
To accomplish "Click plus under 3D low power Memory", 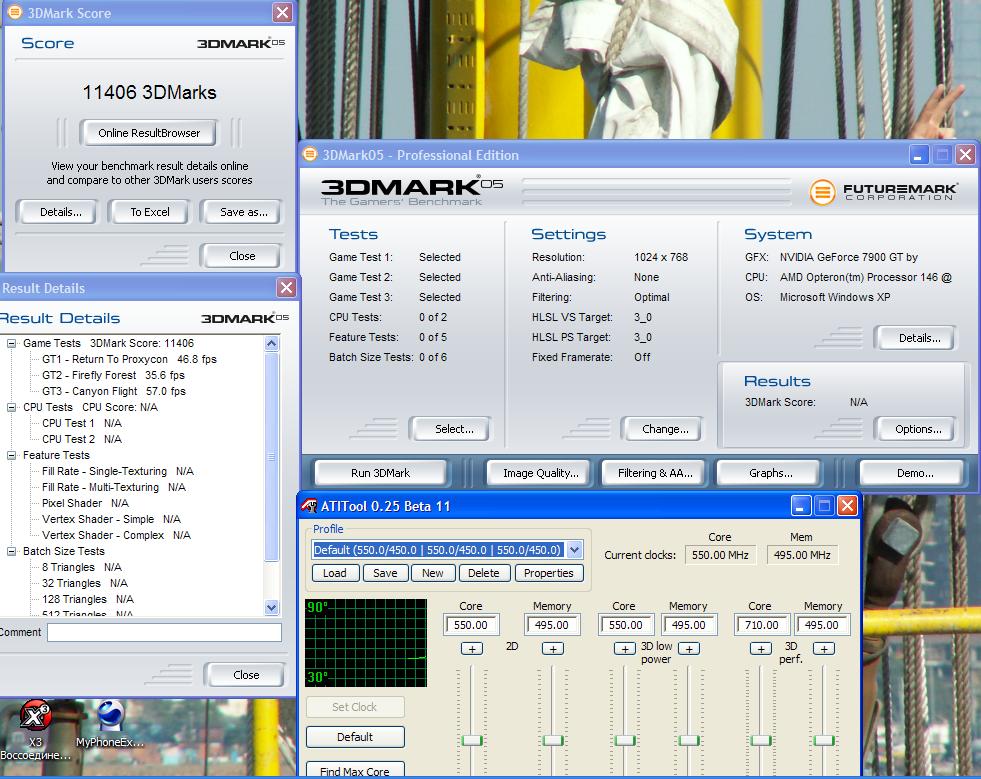I will (x=689, y=649).
